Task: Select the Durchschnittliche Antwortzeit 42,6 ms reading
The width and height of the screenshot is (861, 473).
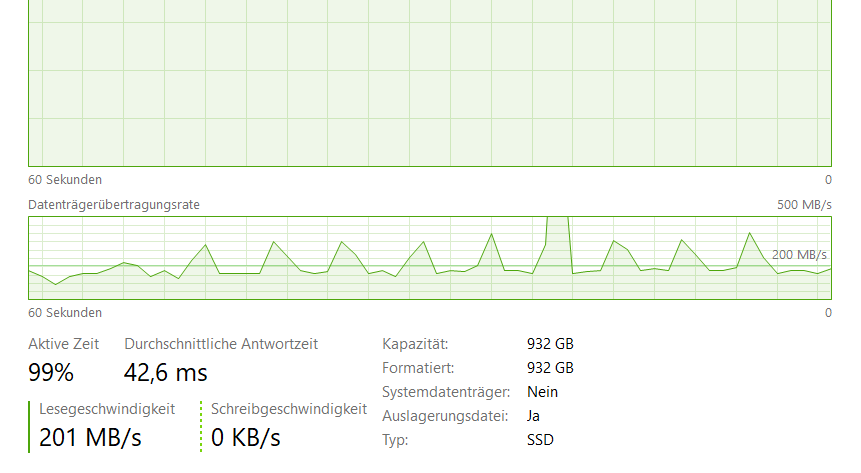Action: (x=165, y=373)
